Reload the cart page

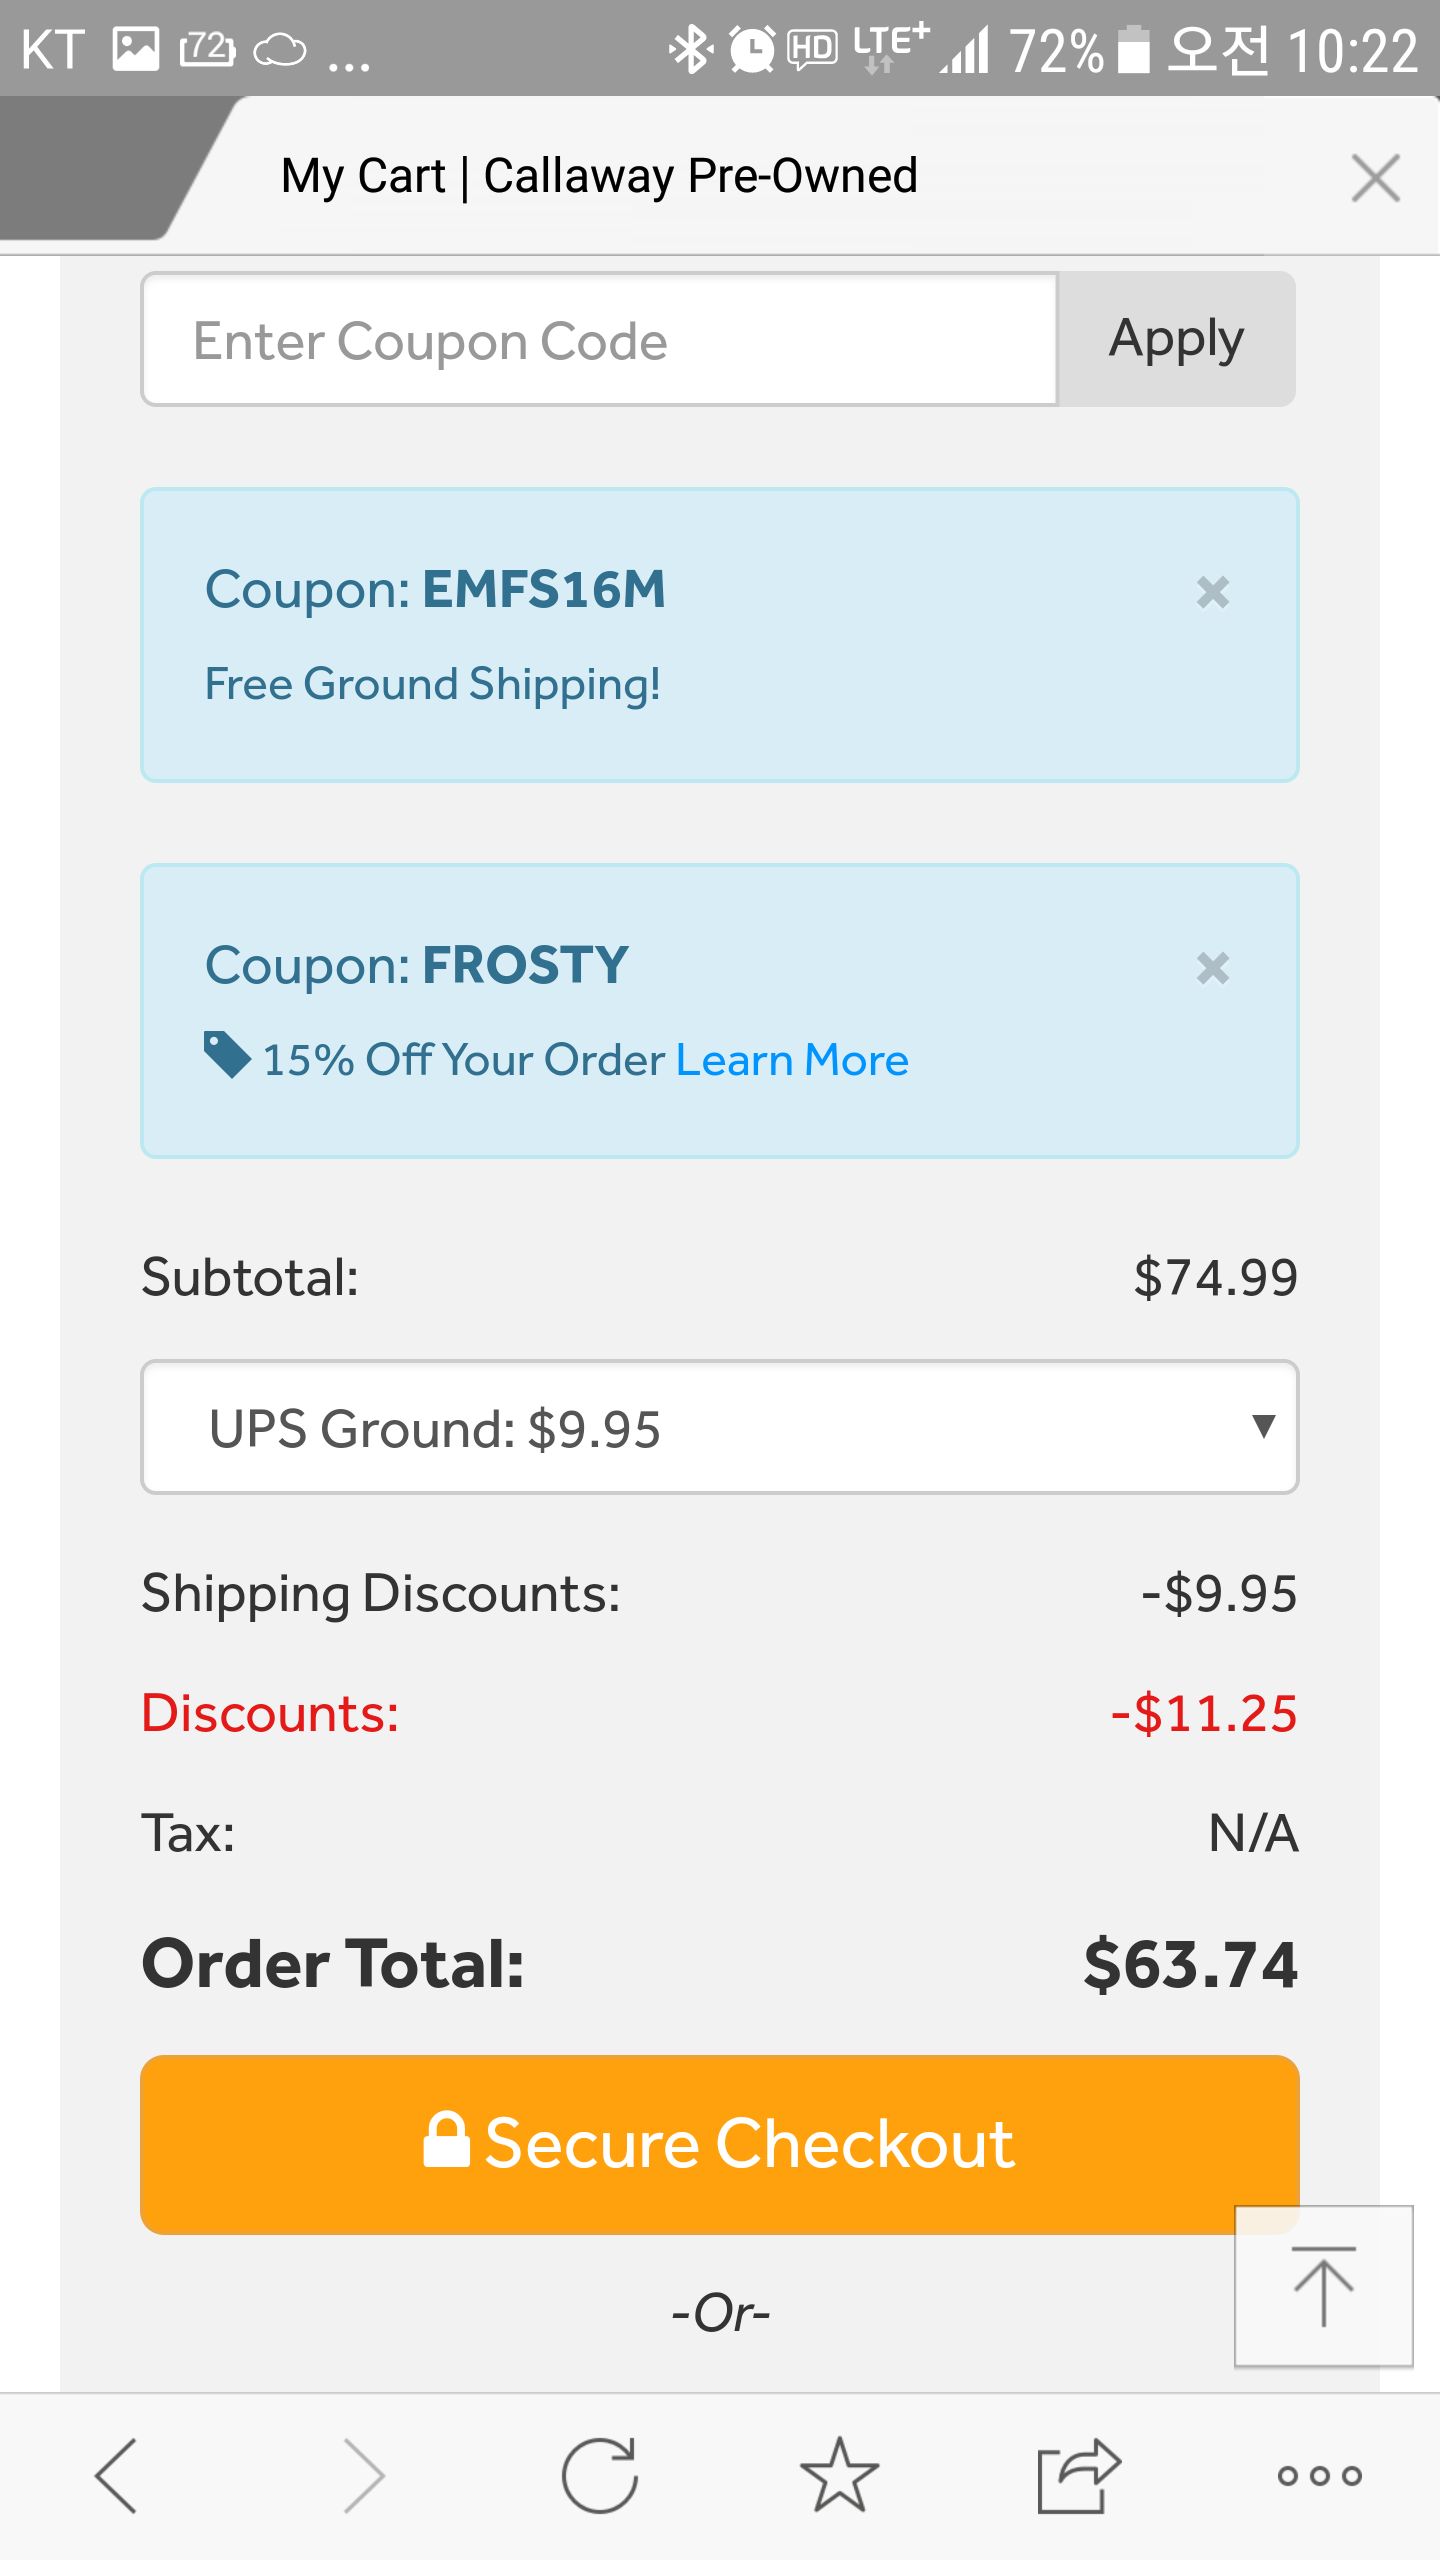(x=600, y=2476)
